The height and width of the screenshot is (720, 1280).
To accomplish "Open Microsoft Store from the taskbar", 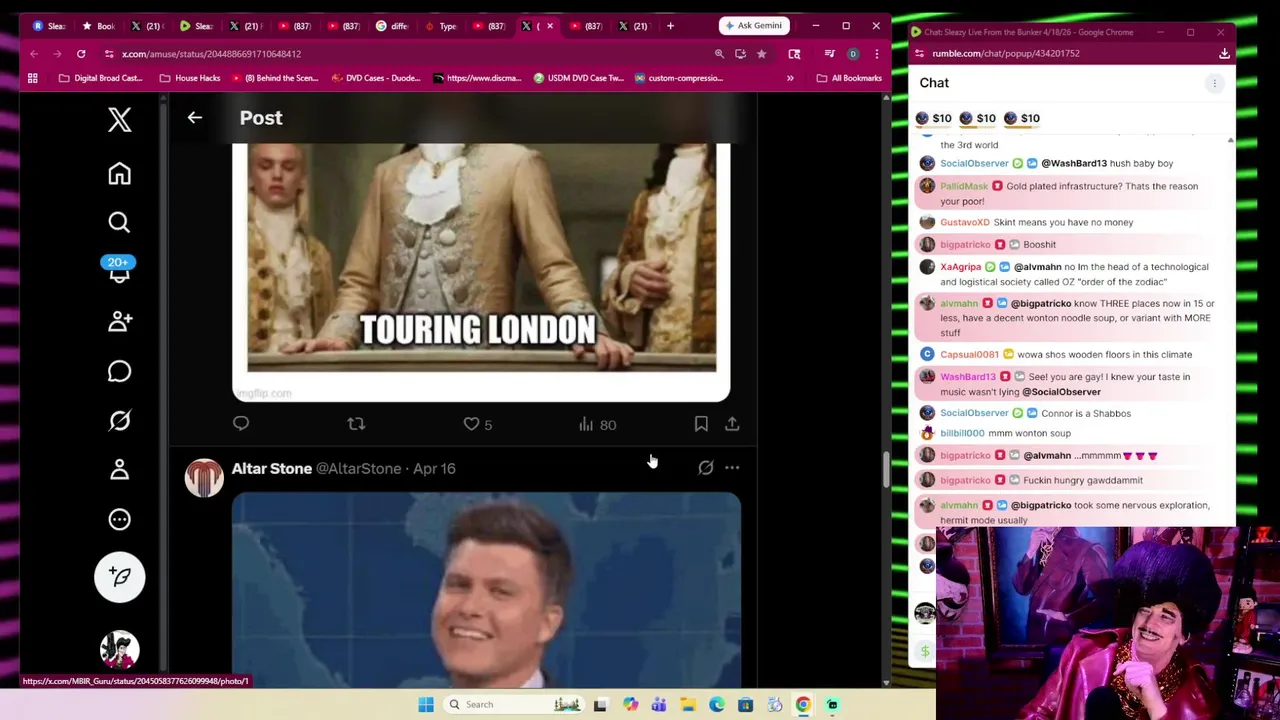I will click(745, 705).
